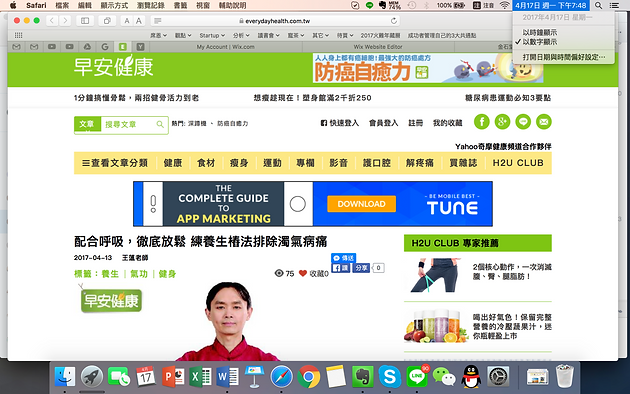This screenshot has height=394, width=630.
Task: Open Notification Center icon
Action: pyautogui.click(x=614, y=6)
